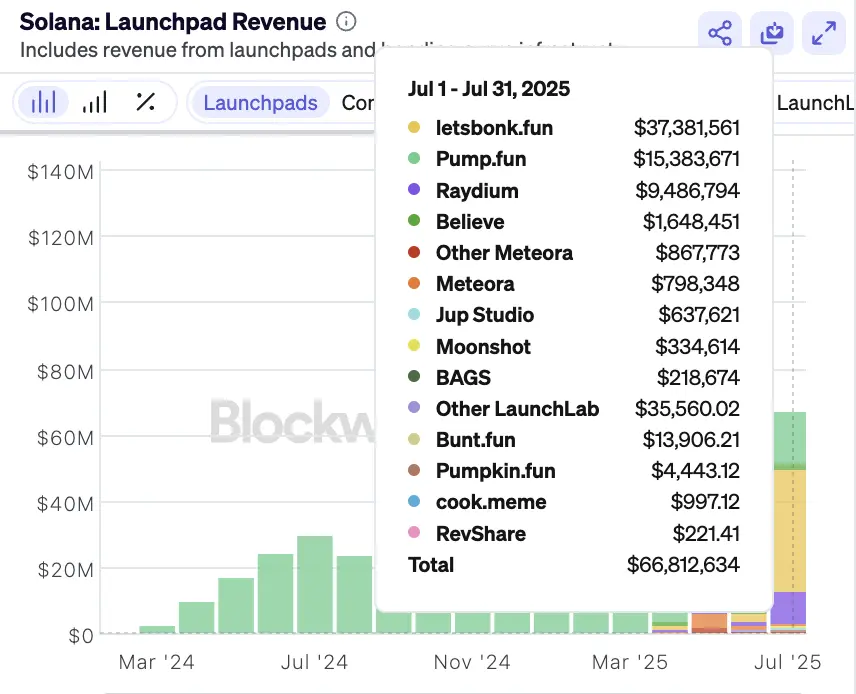Click the purple Raydium legend dot
Viewport: 856px width, 694px height.
coord(415,190)
